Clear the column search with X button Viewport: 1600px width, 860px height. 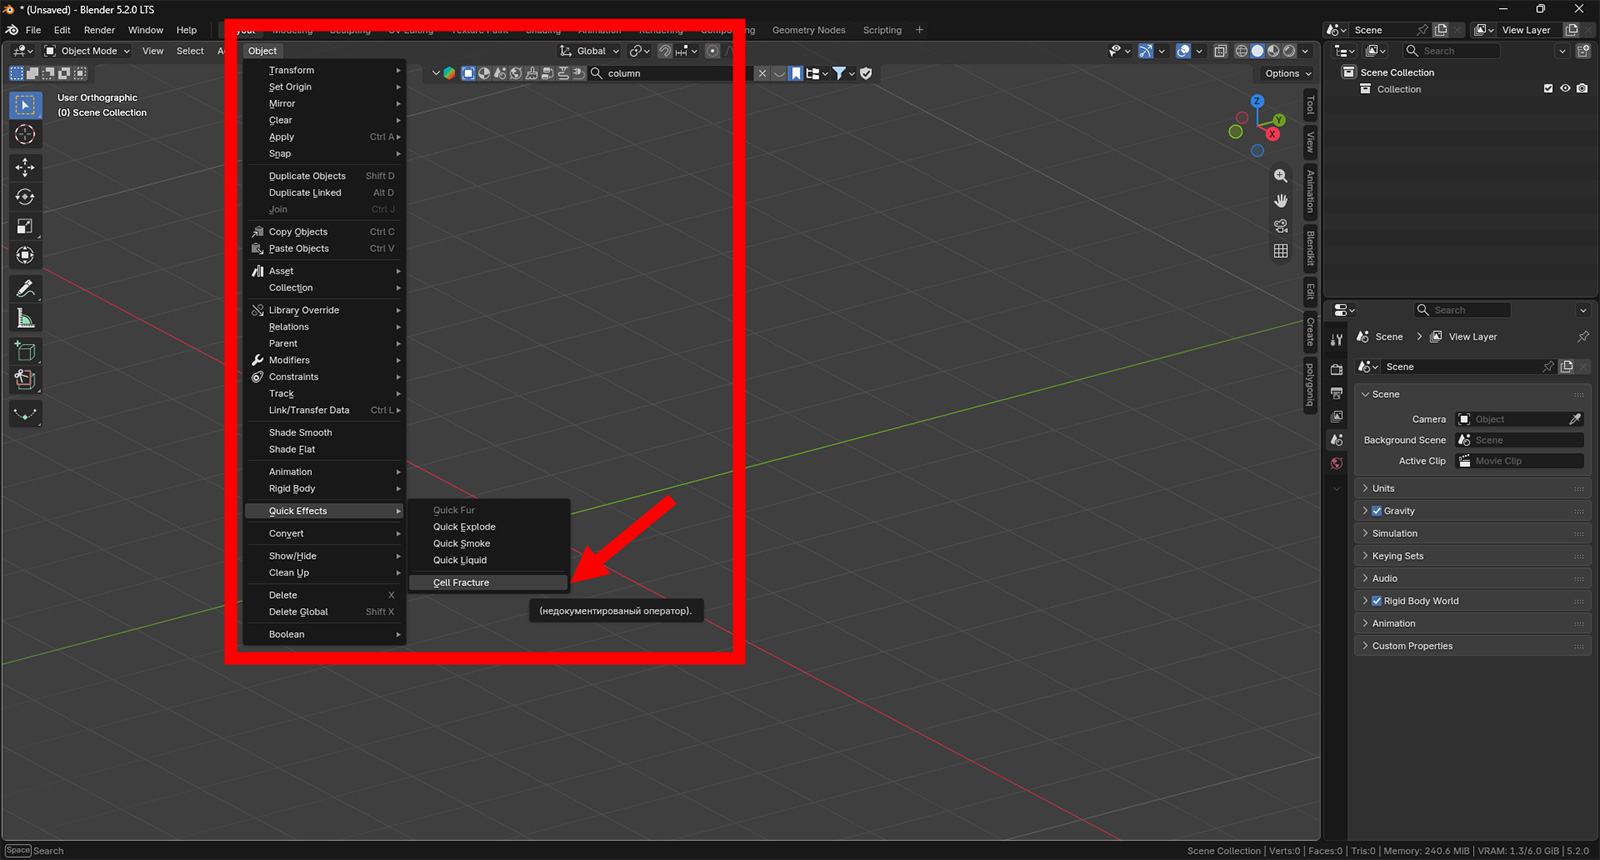point(762,73)
